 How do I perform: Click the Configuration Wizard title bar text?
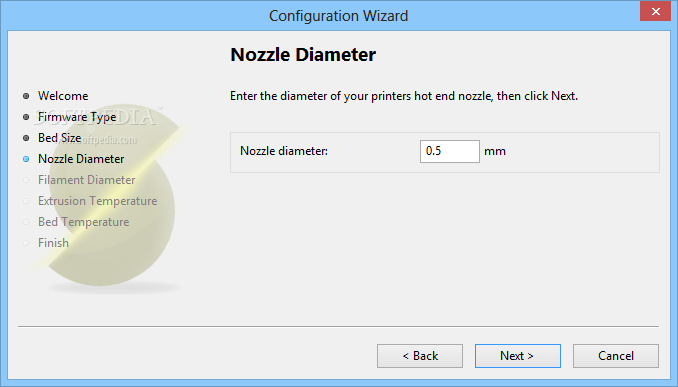click(339, 16)
